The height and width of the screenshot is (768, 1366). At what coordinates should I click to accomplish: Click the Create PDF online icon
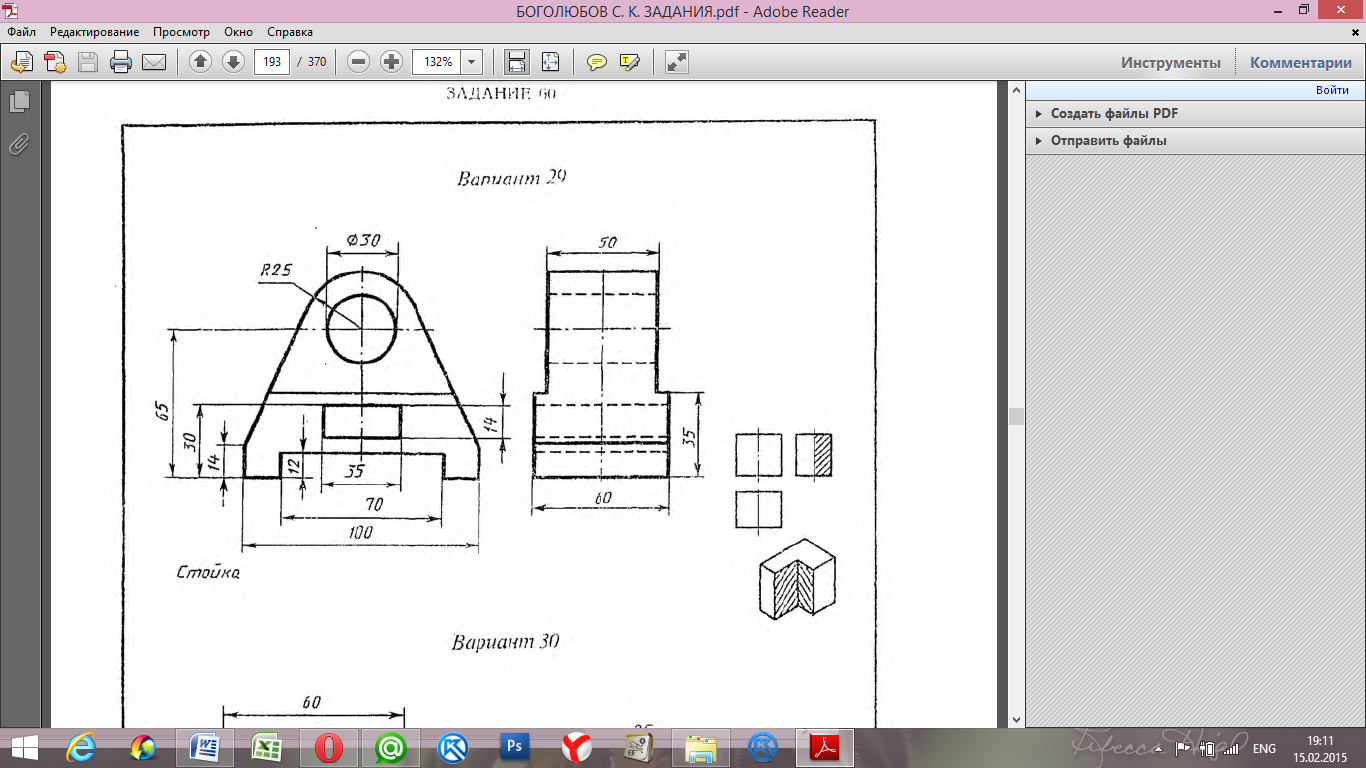(54, 62)
